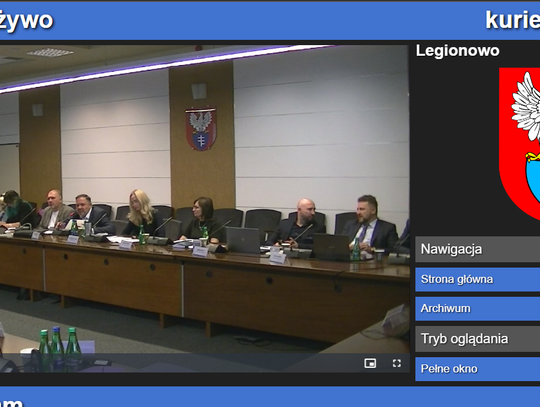
Task: Toggle picture-in-picture mode on the video
Action: tap(370, 363)
